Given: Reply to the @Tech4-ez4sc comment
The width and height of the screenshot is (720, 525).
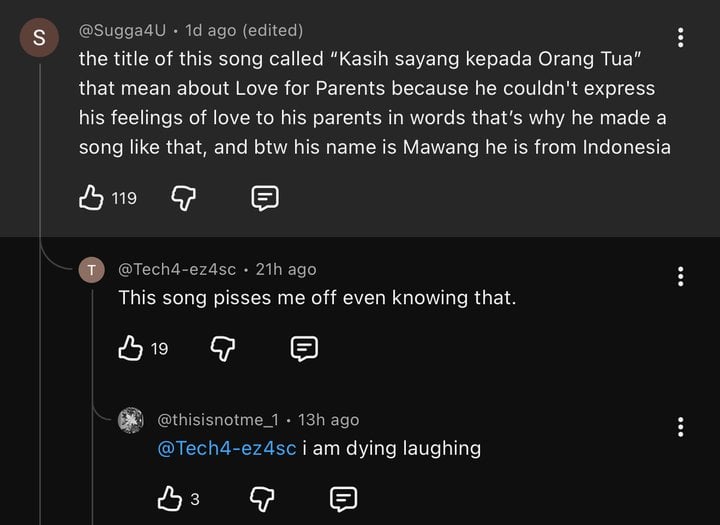Looking at the screenshot, I should pos(303,348).
